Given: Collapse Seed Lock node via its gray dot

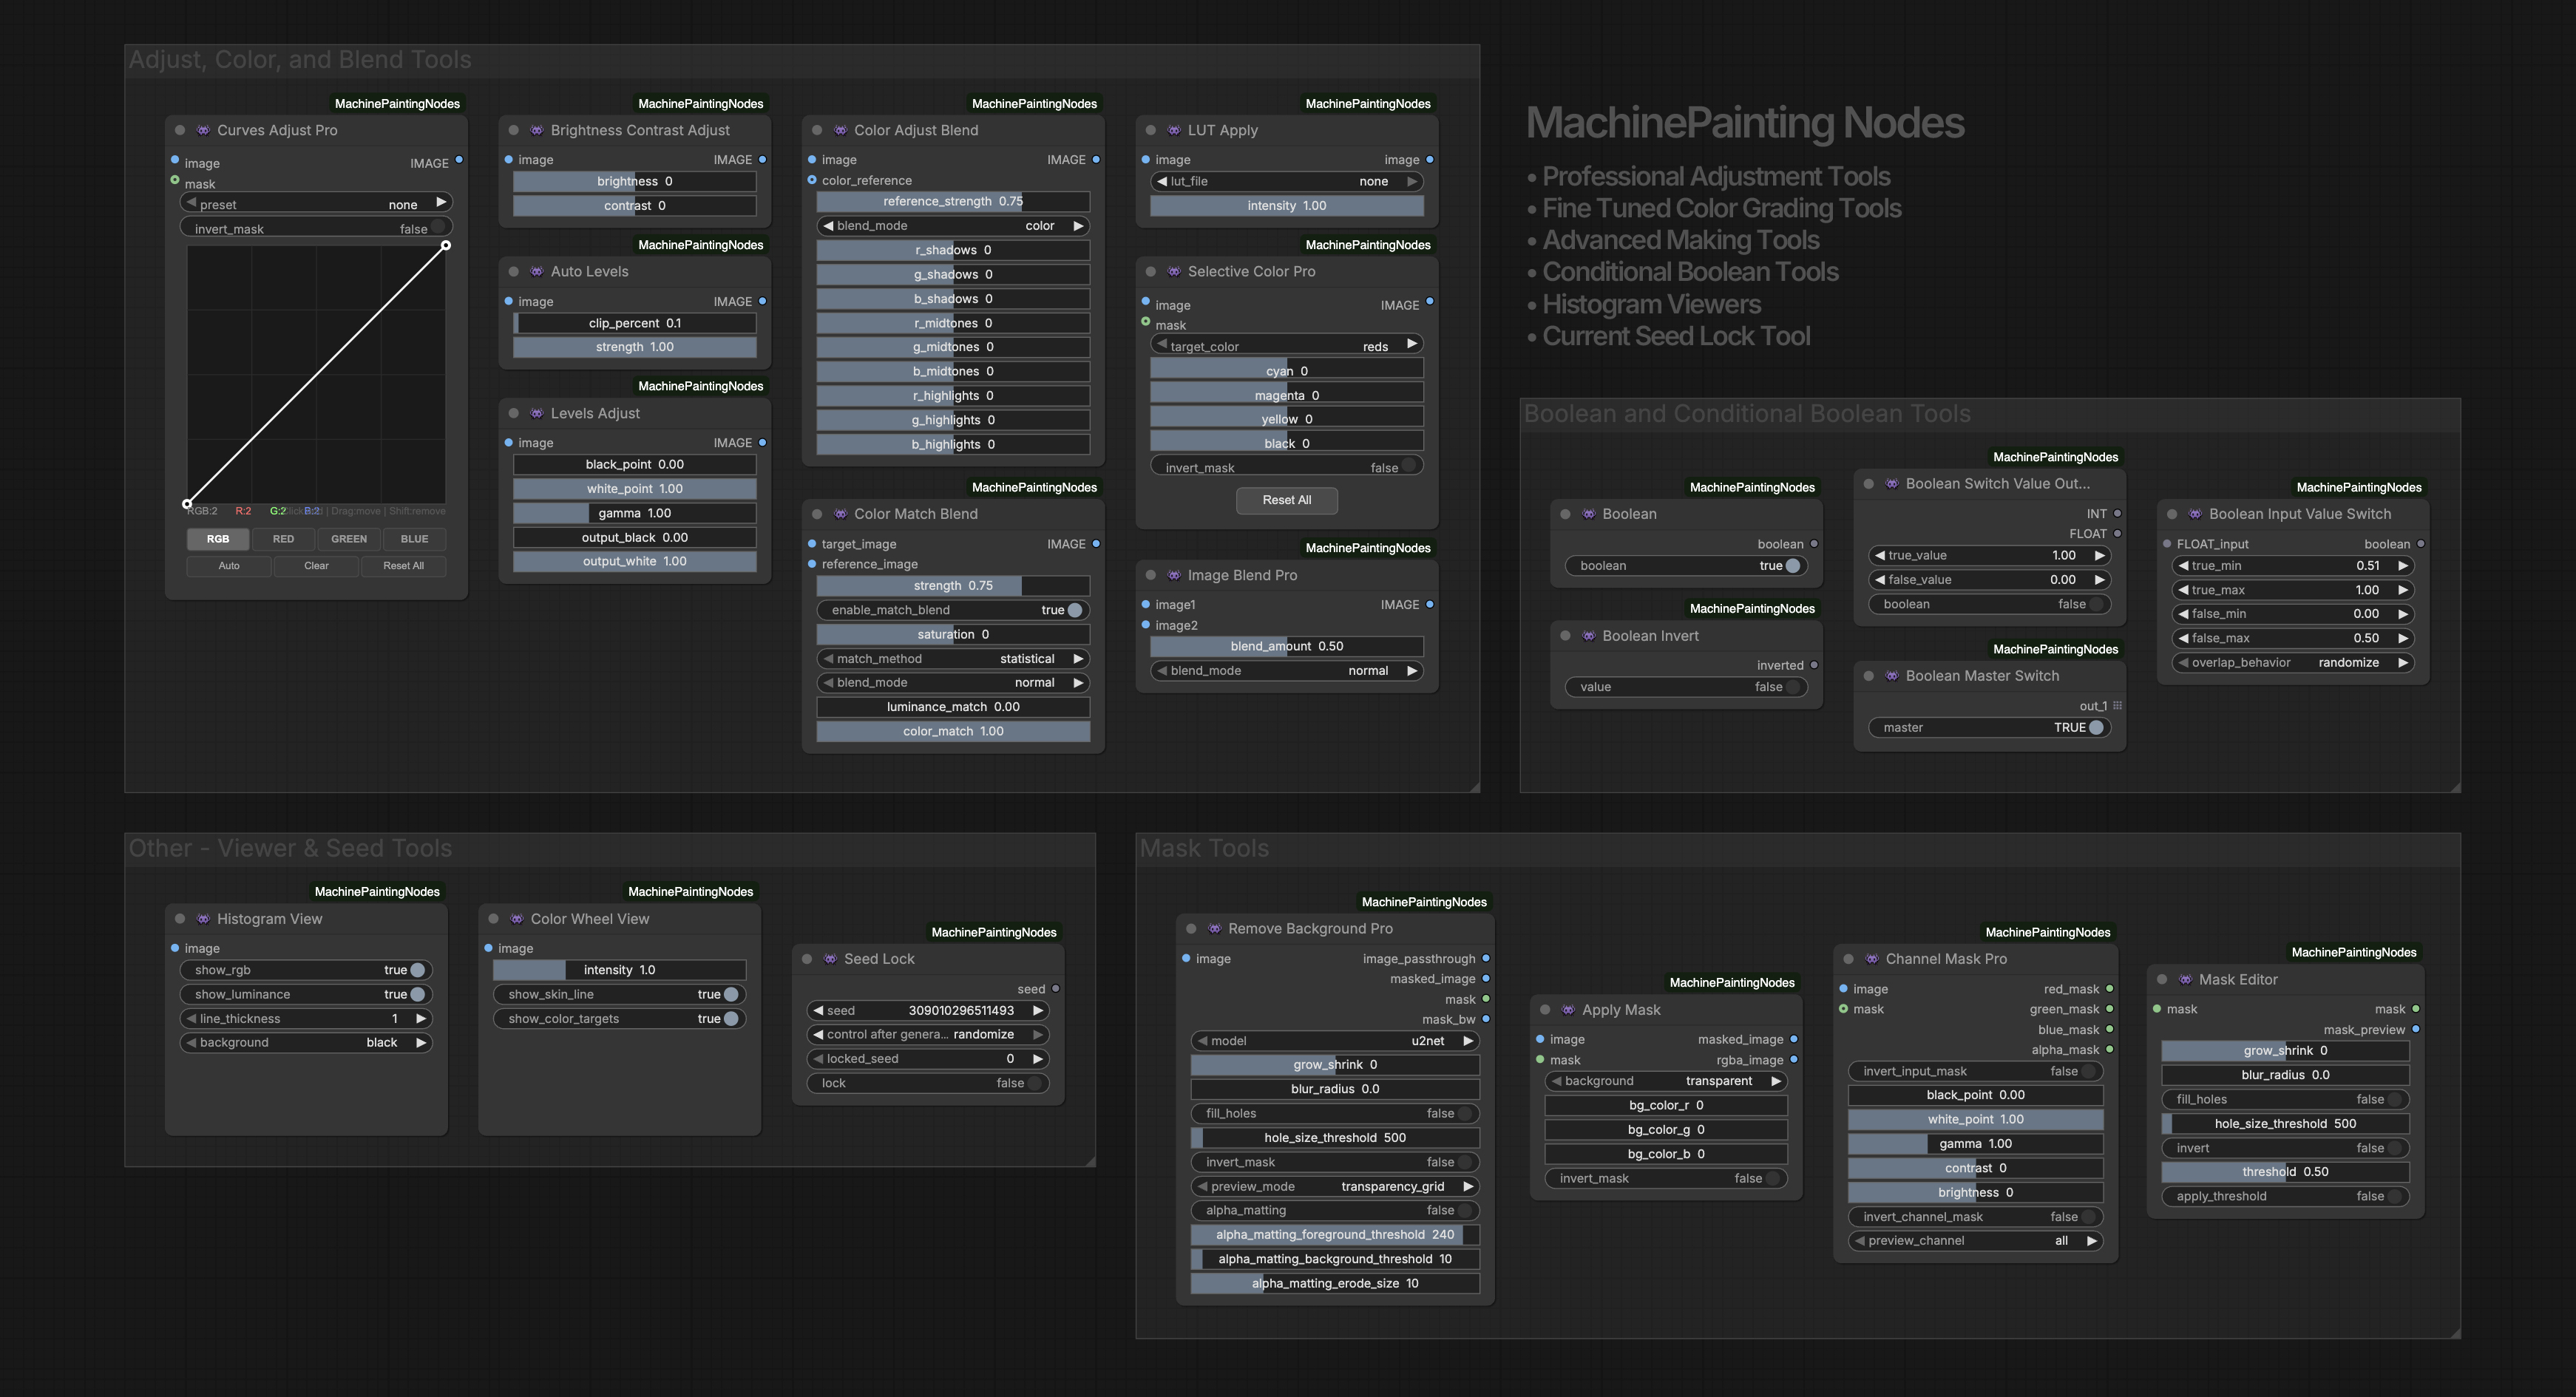Looking at the screenshot, I should pos(807,959).
